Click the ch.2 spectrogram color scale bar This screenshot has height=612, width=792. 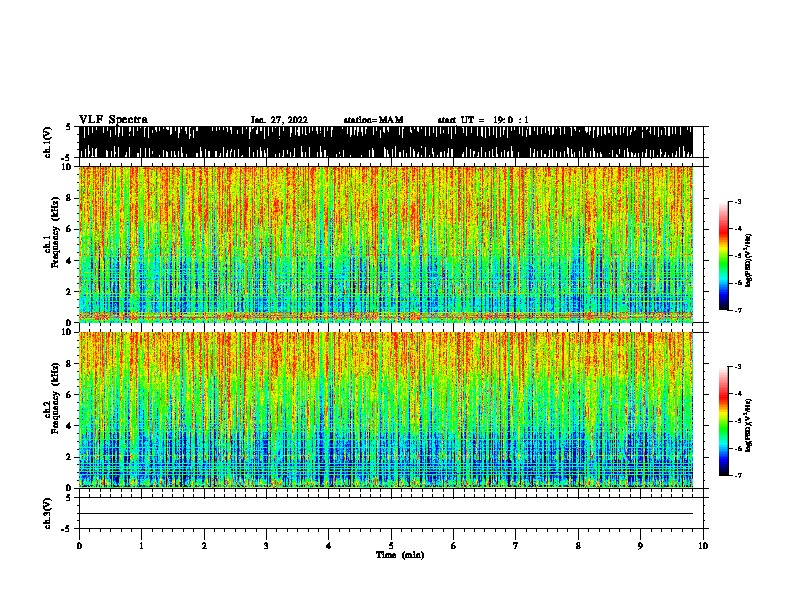723,421
